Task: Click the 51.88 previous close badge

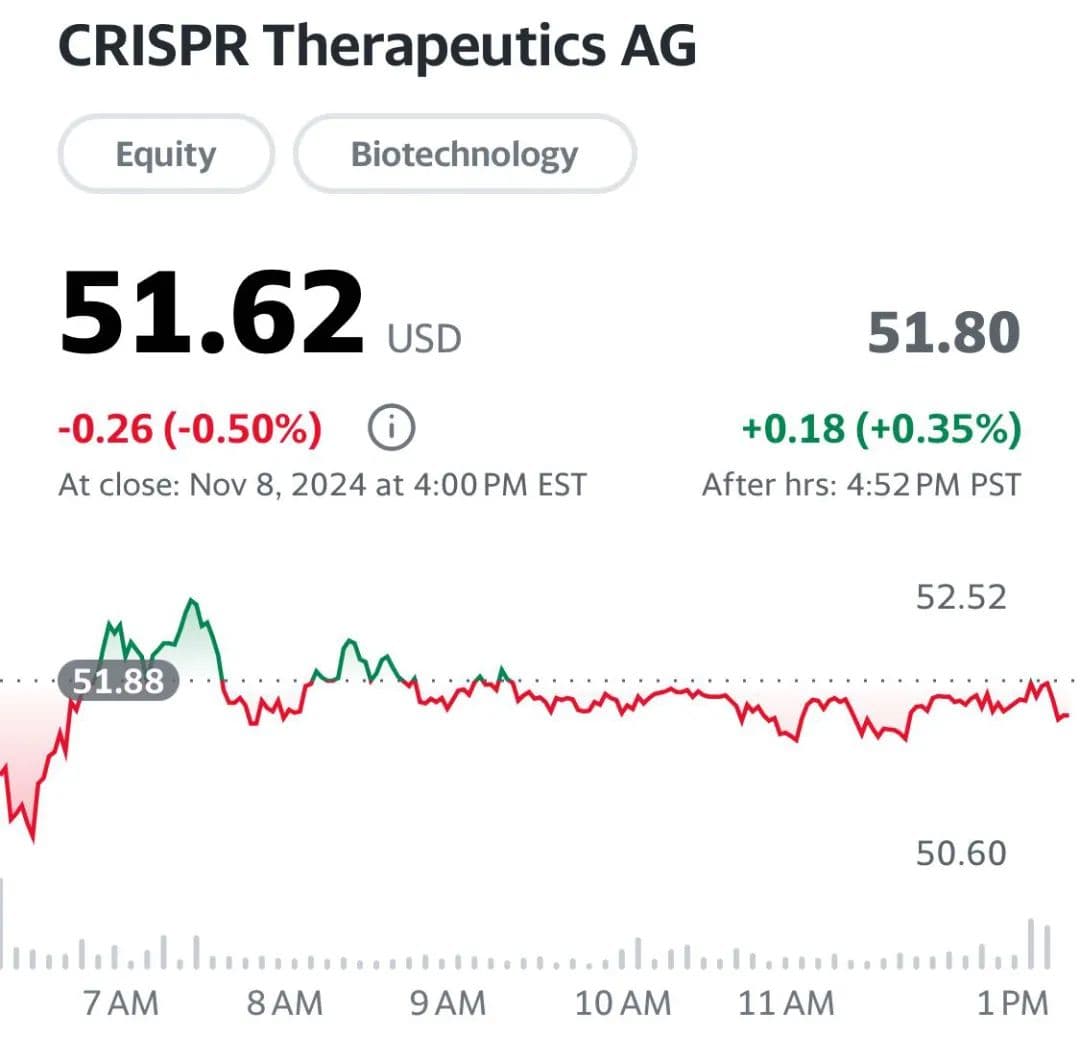Action: click(118, 682)
